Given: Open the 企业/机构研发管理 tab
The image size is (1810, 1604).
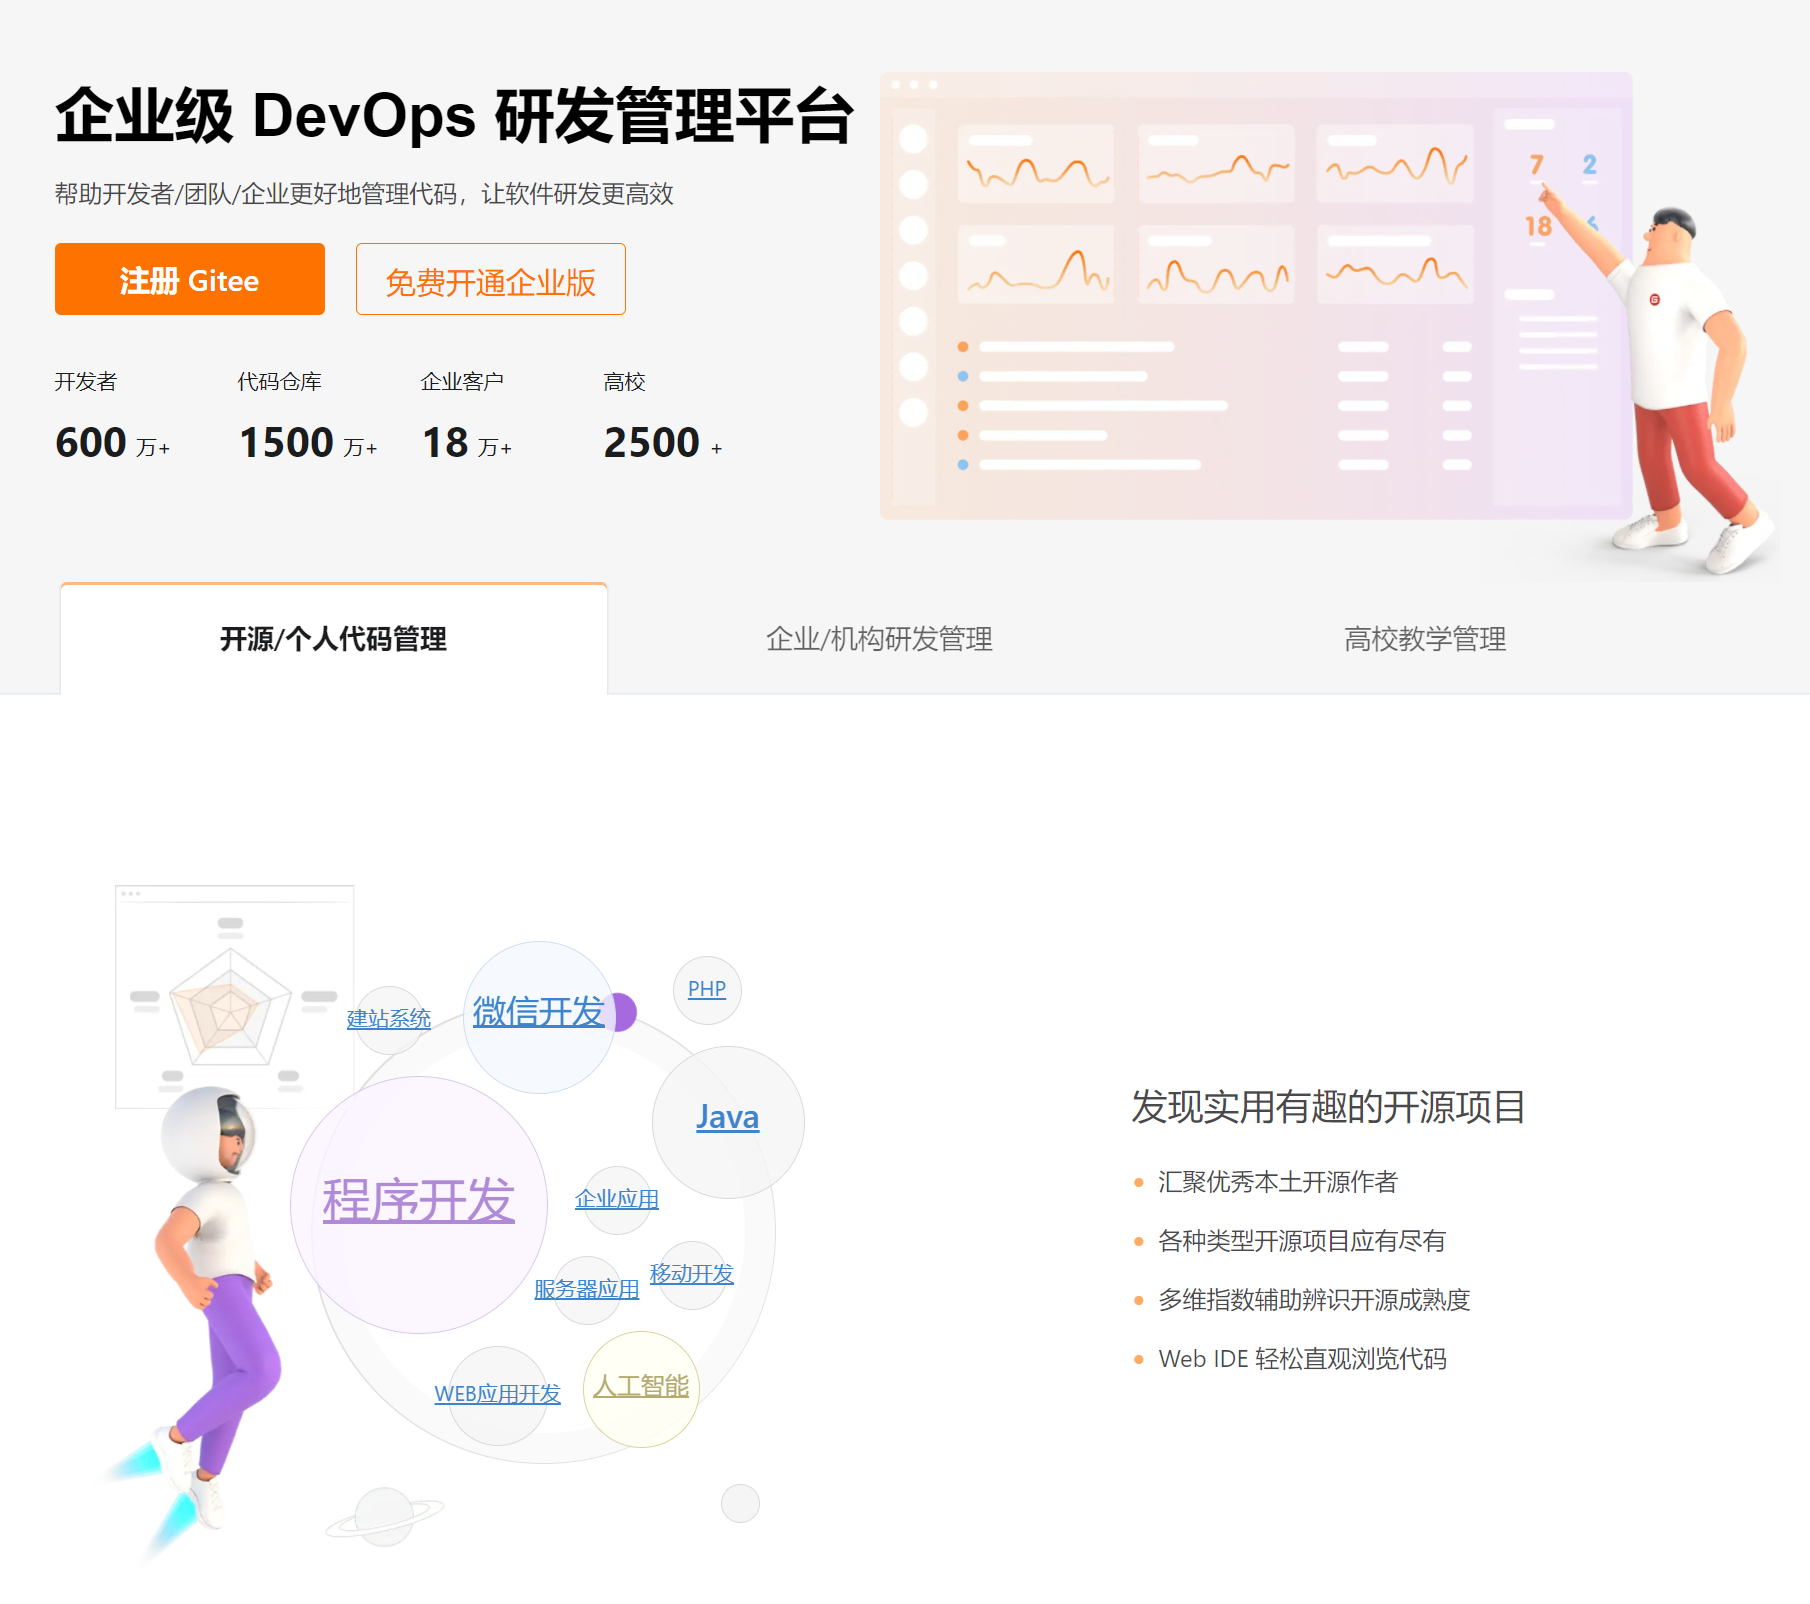Looking at the screenshot, I should click(879, 638).
